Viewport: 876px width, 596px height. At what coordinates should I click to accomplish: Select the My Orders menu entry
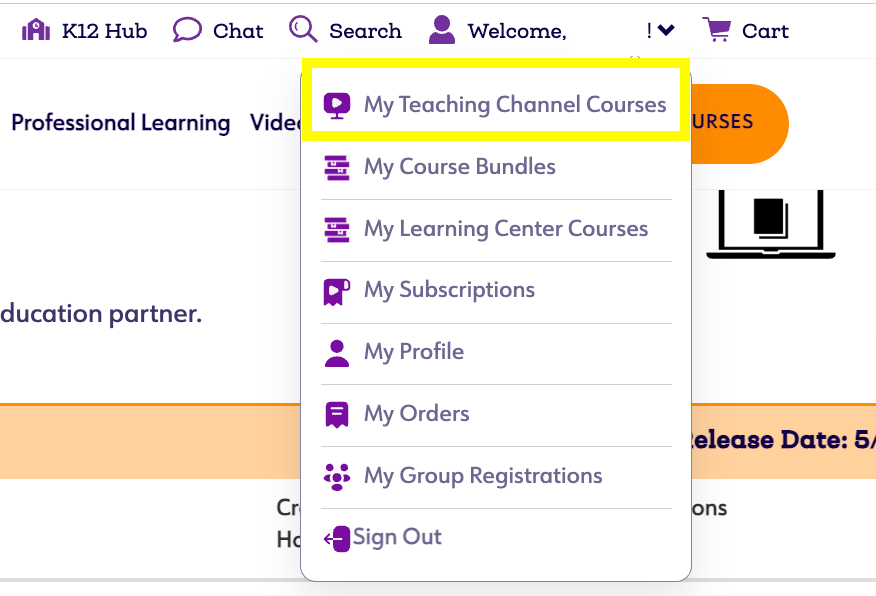point(416,414)
